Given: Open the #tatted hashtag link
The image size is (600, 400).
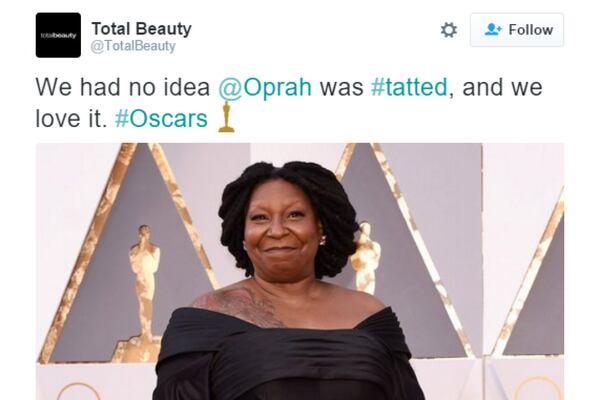Looking at the screenshot, I should tap(409, 87).
